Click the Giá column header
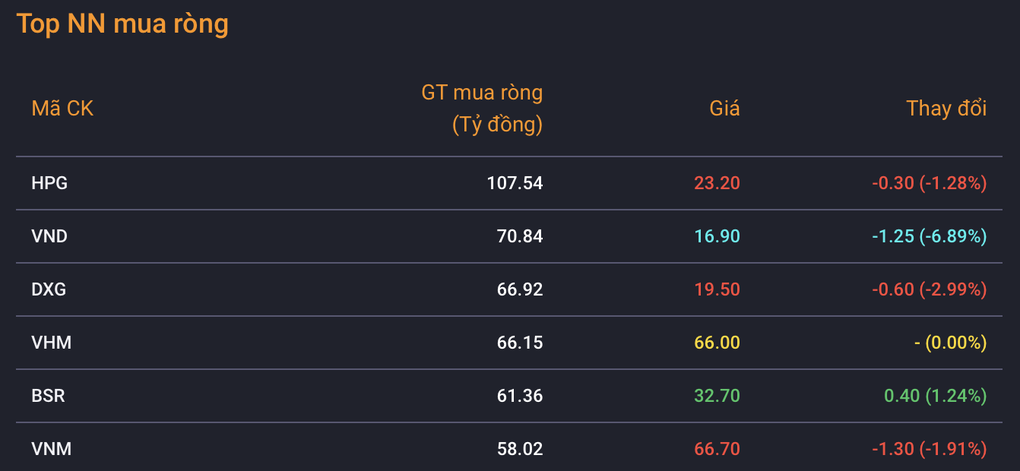1020x471 pixels. coord(725,109)
